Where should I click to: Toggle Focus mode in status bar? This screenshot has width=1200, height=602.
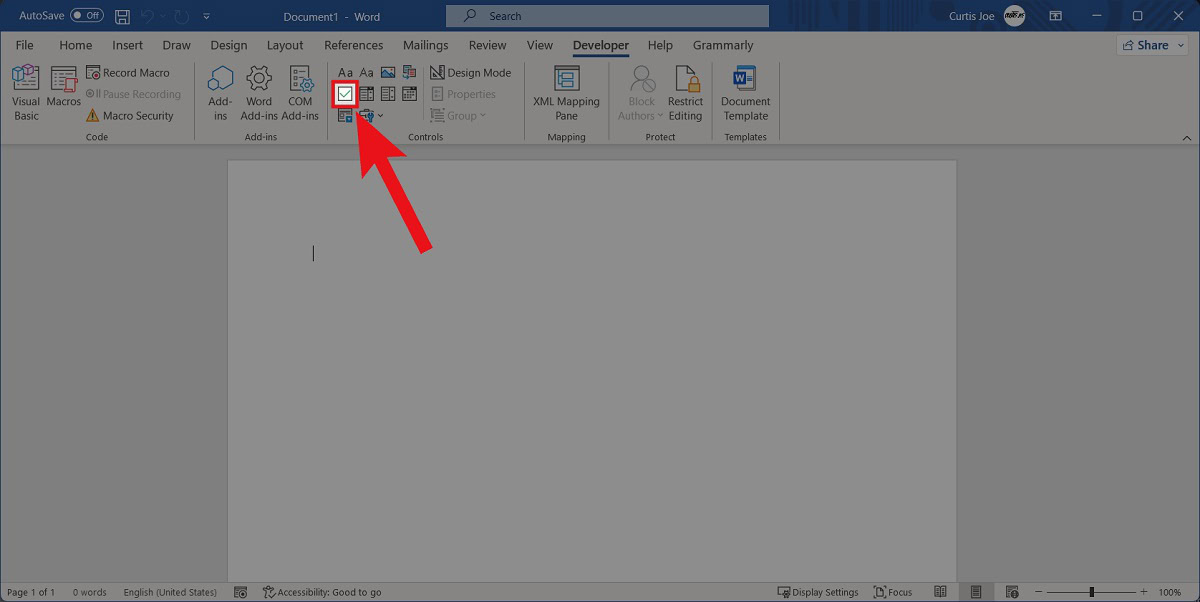pos(893,592)
